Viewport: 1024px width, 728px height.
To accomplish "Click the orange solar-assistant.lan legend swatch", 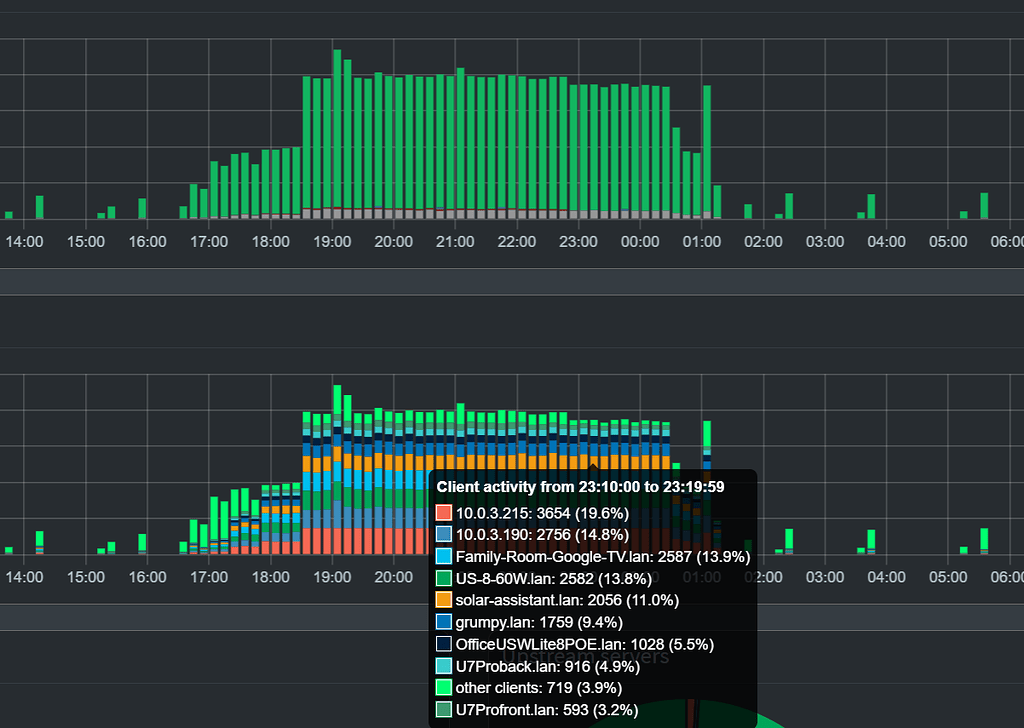I will click(443, 600).
